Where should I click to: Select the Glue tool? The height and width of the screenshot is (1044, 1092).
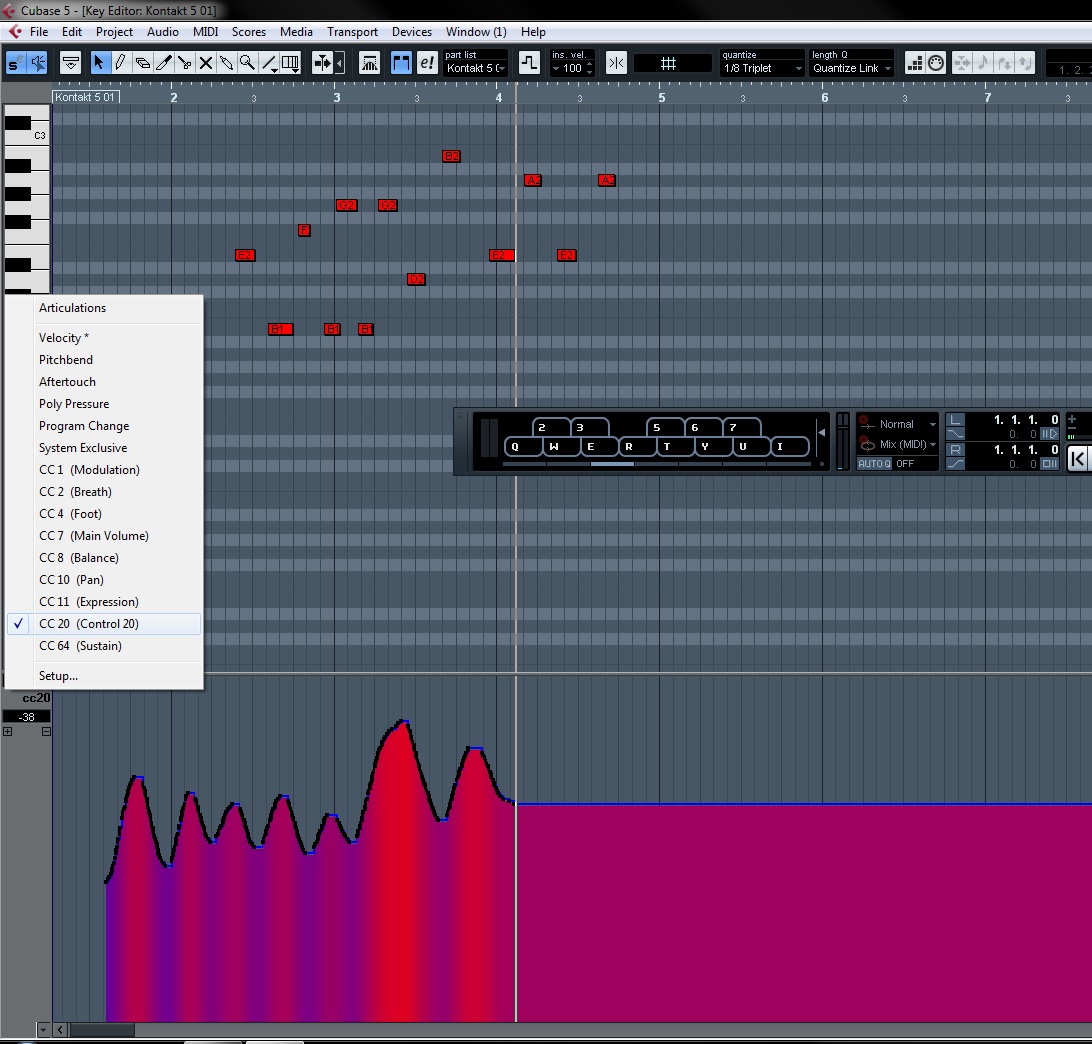(226, 63)
